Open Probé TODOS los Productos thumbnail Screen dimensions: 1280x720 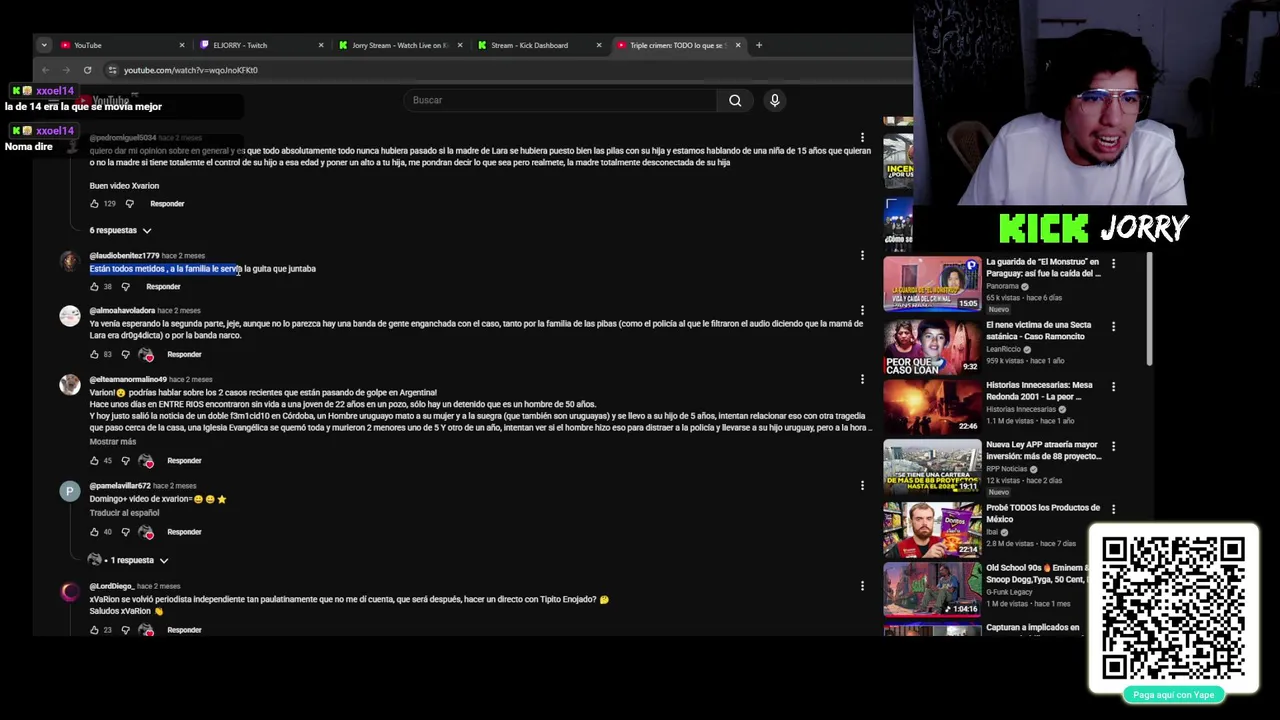tap(932, 529)
